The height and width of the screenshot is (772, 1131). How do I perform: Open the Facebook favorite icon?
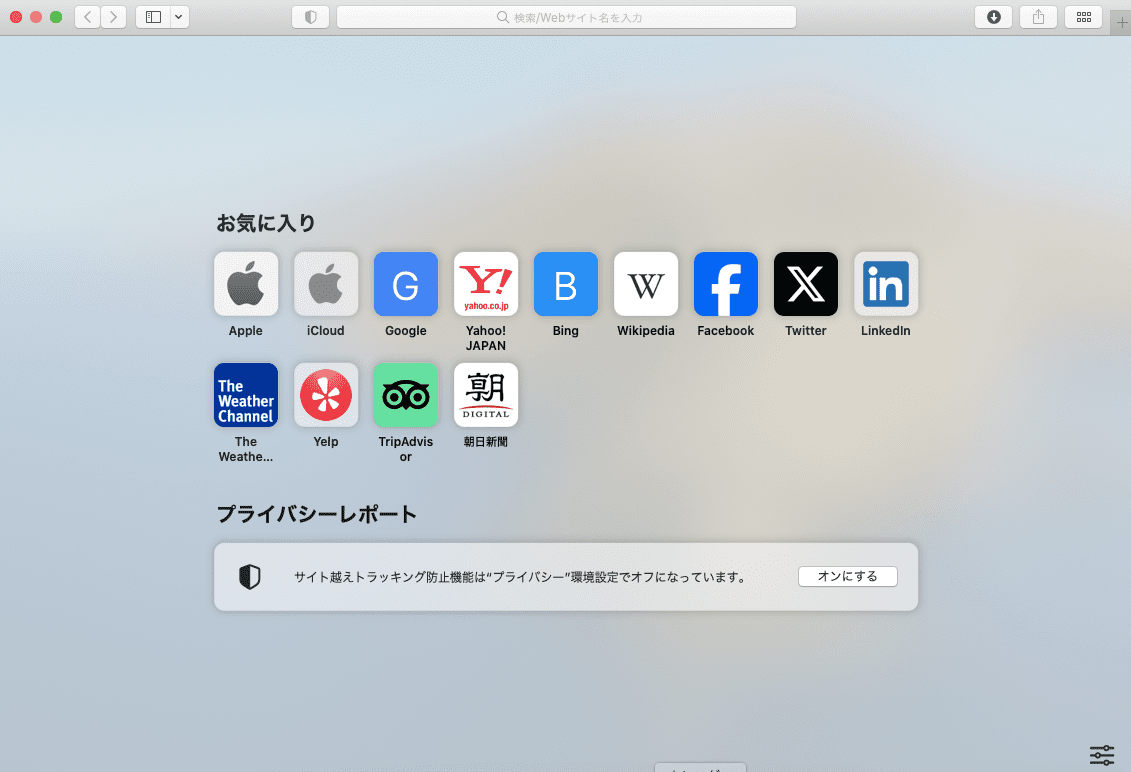coord(725,284)
